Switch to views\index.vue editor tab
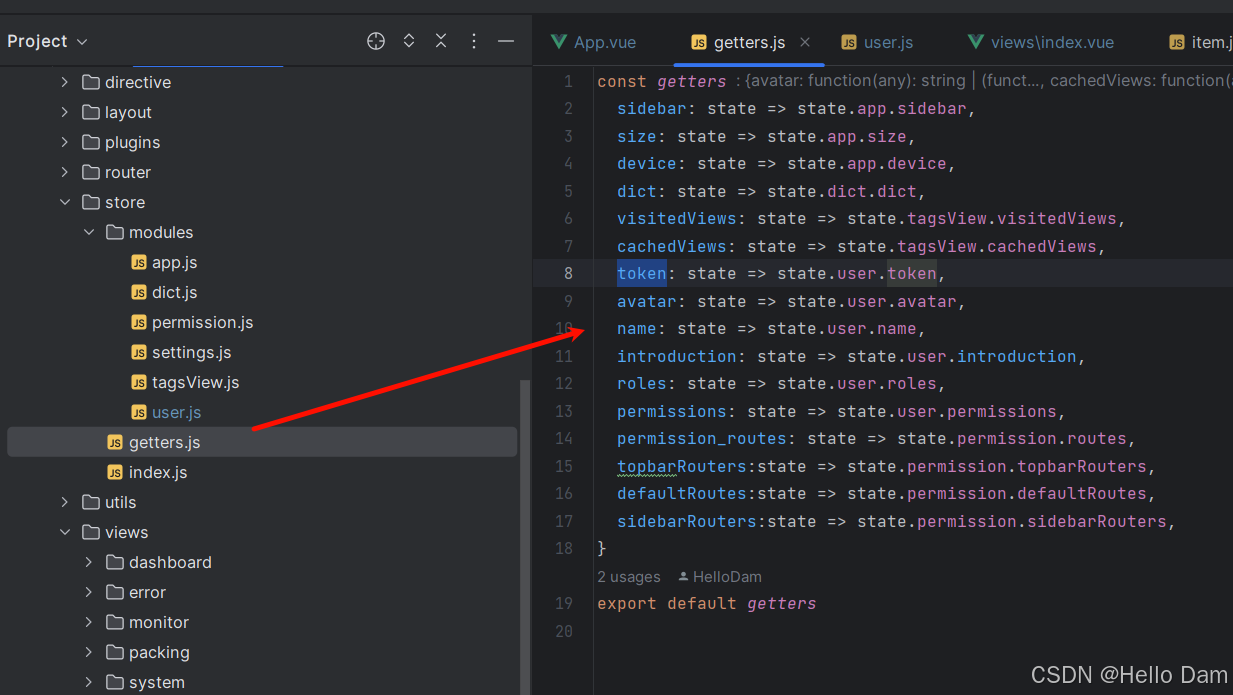Screen dimensions: 1233x695 coord(1041,42)
